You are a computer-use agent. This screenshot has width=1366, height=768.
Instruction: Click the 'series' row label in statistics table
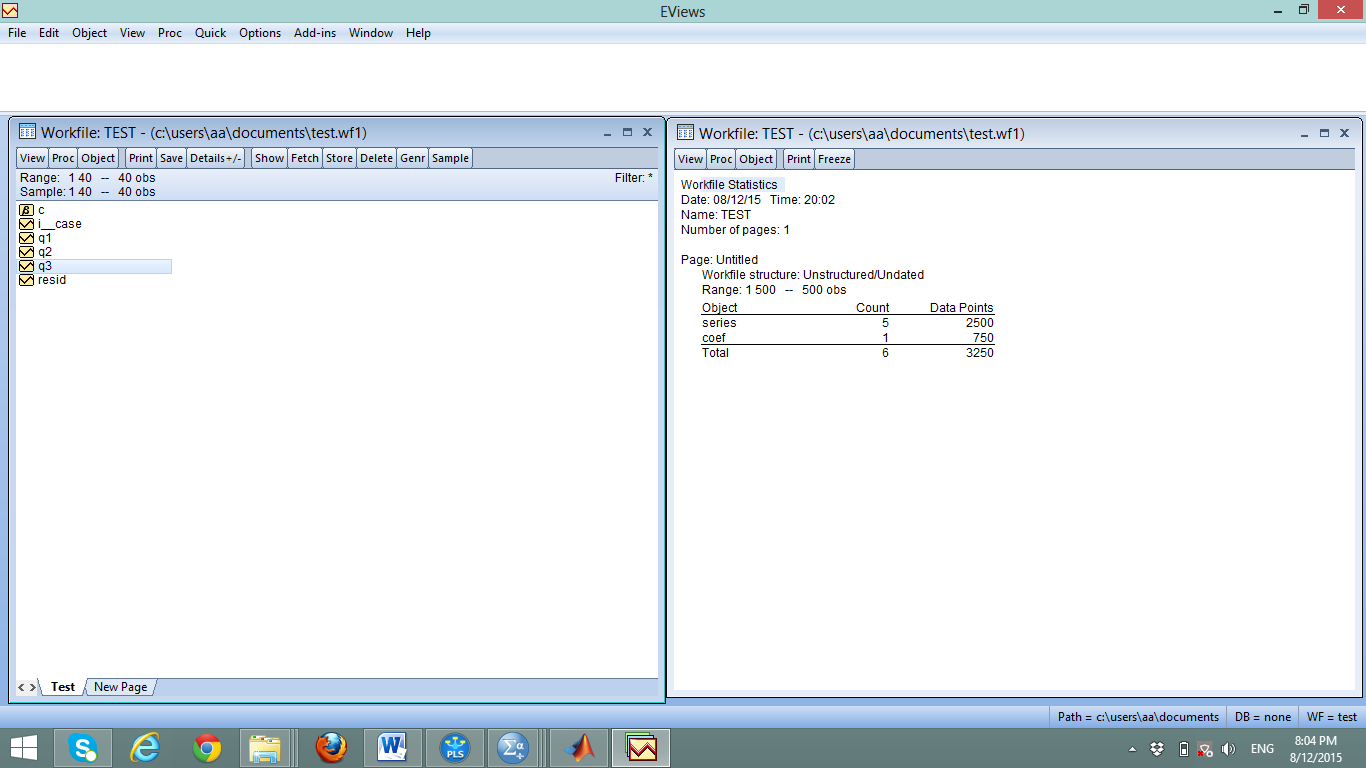(x=719, y=323)
